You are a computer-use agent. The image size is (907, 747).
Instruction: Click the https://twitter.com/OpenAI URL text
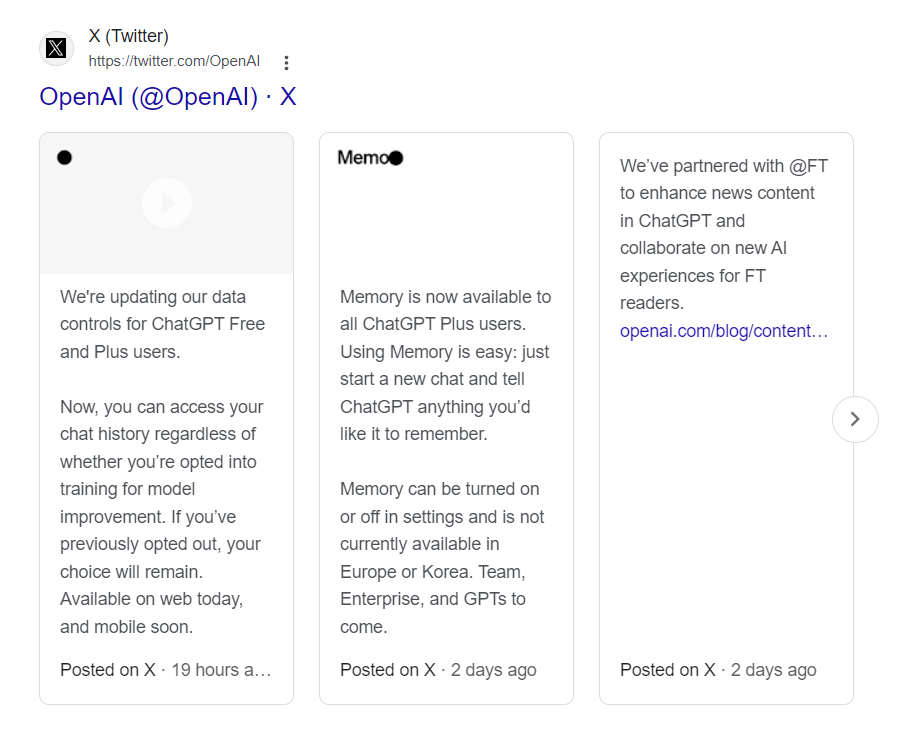[174, 61]
